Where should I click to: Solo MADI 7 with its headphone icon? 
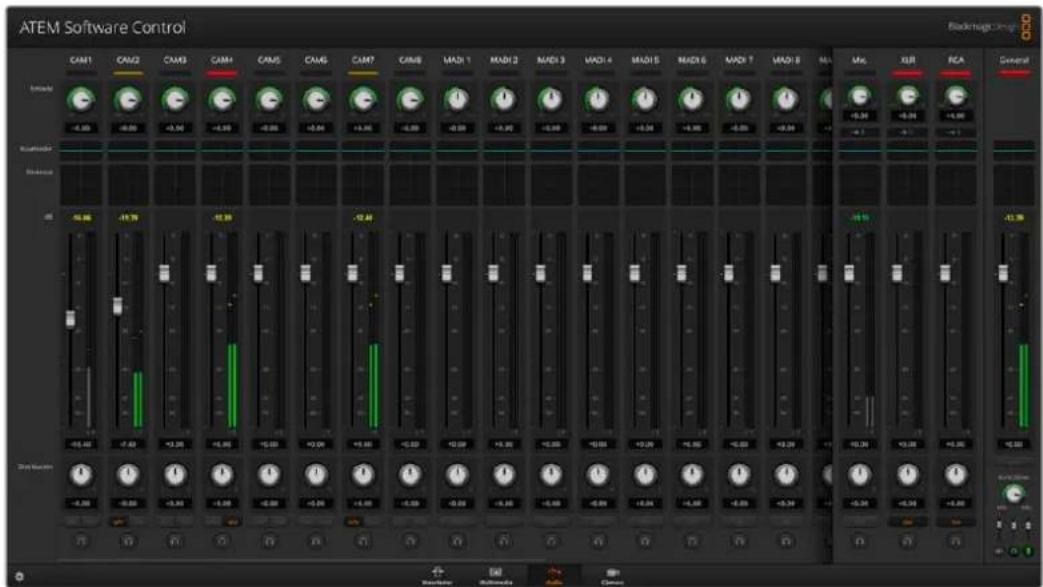[x=739, y=541]
